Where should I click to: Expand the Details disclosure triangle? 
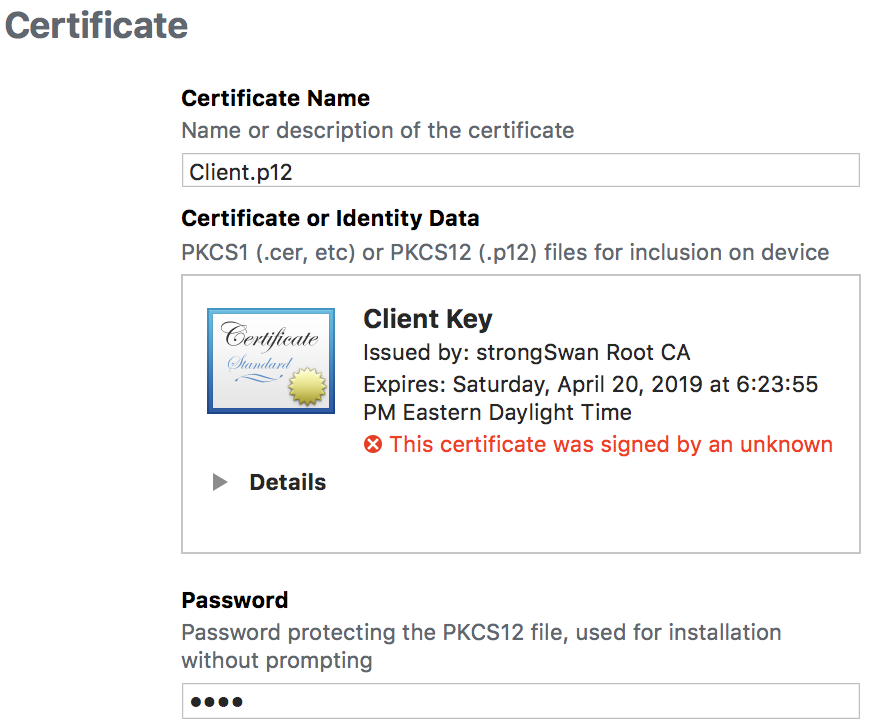tap(220, 482)
